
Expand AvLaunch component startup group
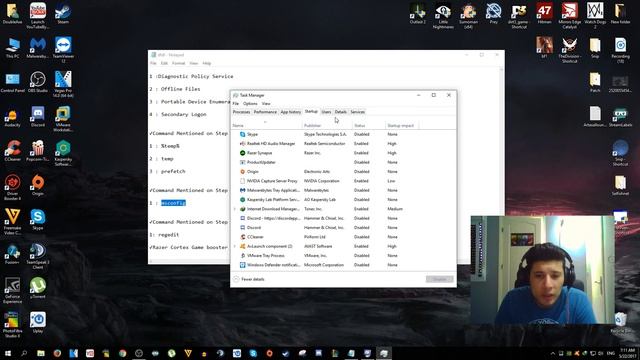pyautogui.click(x=235, y=246)
